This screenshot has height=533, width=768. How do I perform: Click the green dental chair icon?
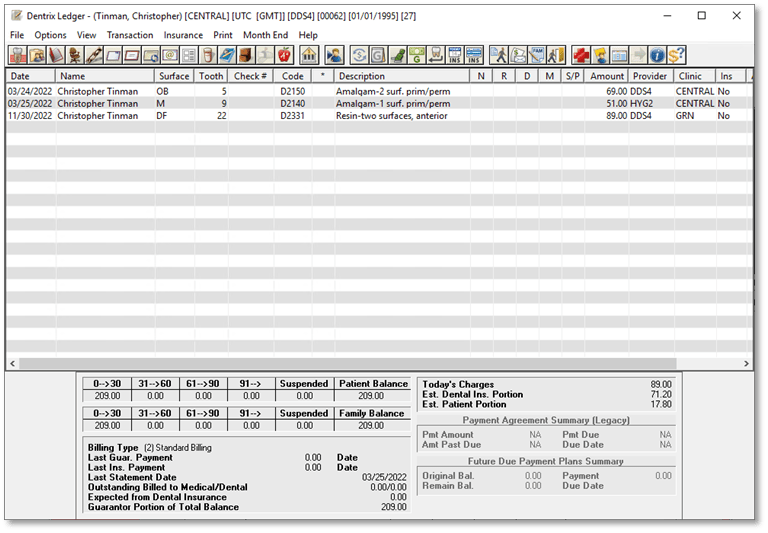point(397,55)
